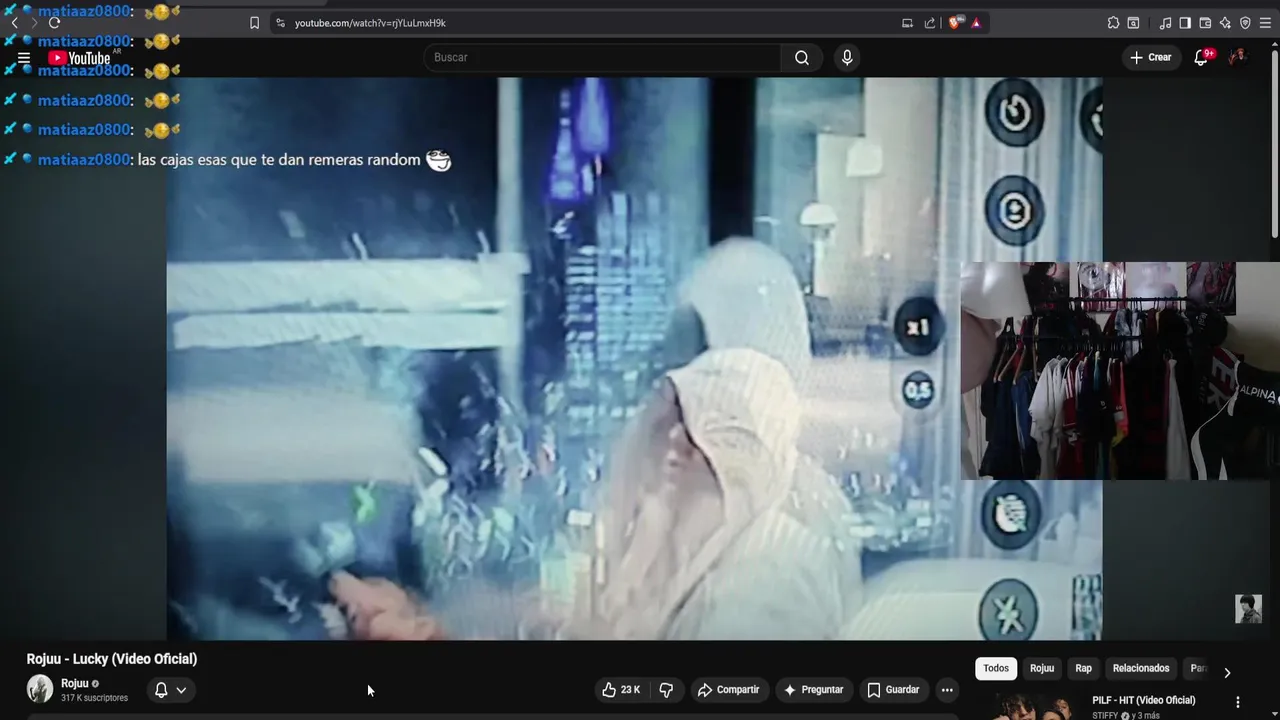This screenshot has height=720, width=1280.
Task: Bookmark this page from the address bar
Action: pos(254,23)
